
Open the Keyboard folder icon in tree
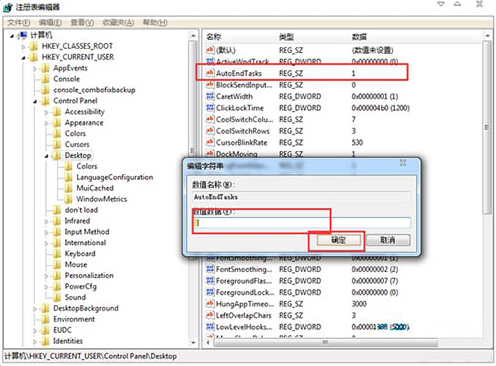click(x=57, y=254)
